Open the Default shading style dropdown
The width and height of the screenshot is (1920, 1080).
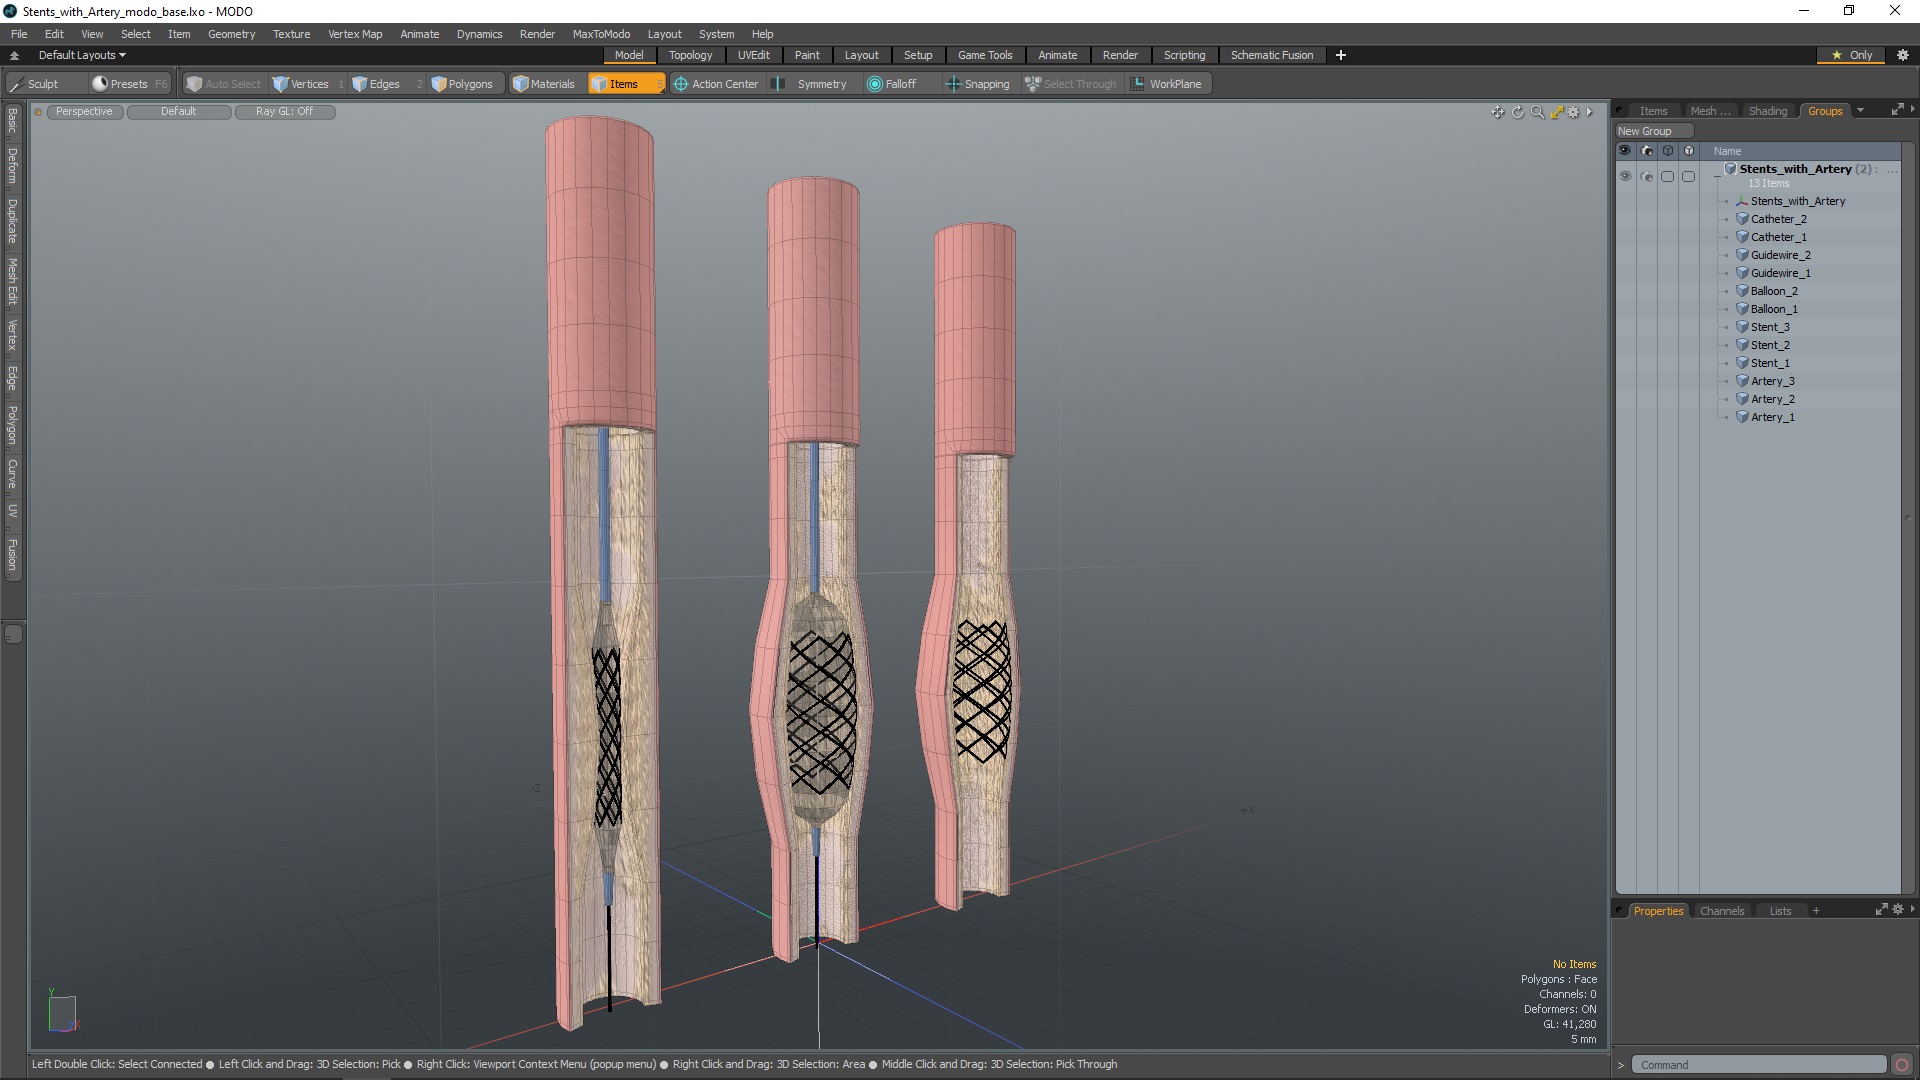(x=178, y=112)
